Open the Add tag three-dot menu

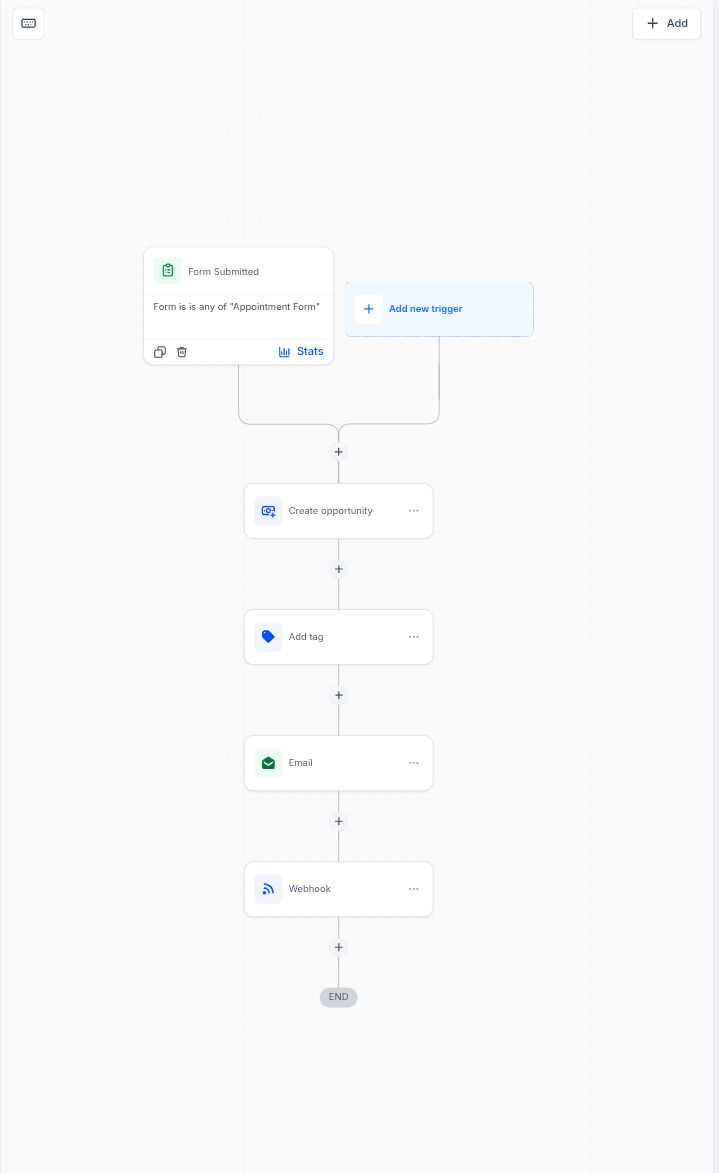(414, 637)
